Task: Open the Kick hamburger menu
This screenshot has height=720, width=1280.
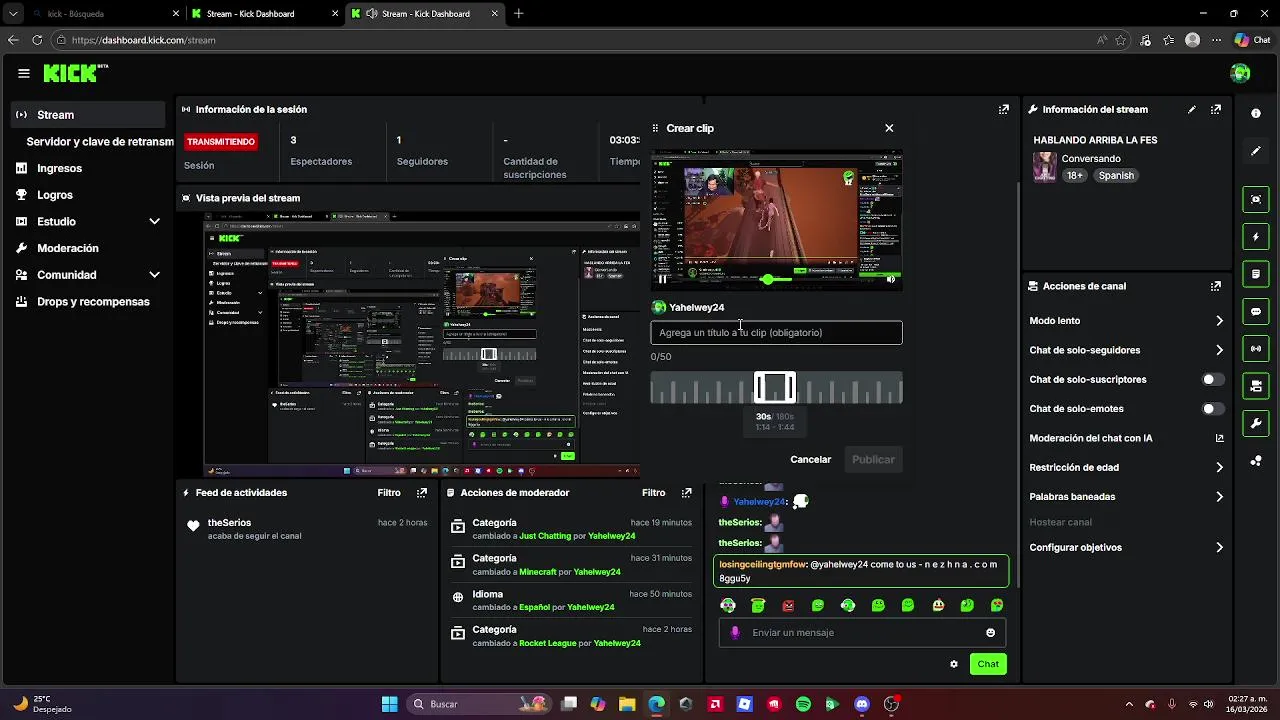Action: point(23,73)
